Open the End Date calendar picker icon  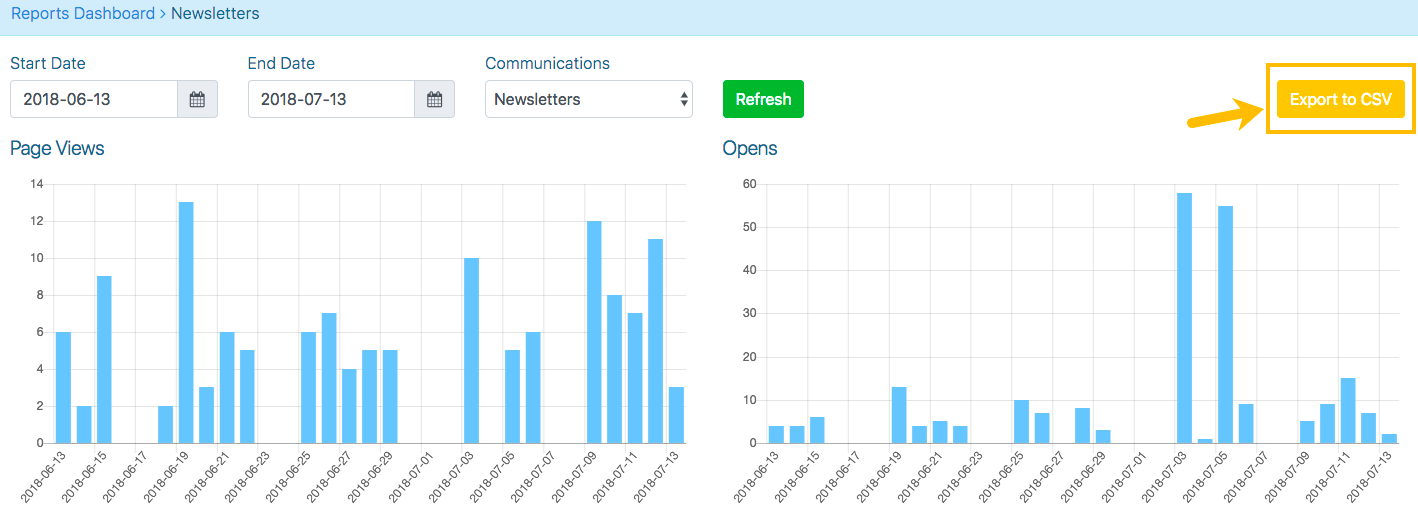434,99
